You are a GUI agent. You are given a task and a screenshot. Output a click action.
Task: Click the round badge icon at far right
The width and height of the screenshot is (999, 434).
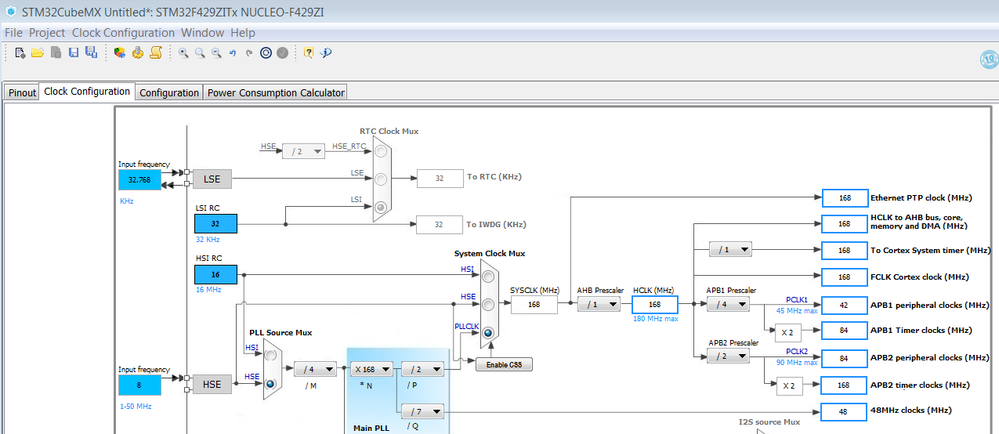point(989,59)
